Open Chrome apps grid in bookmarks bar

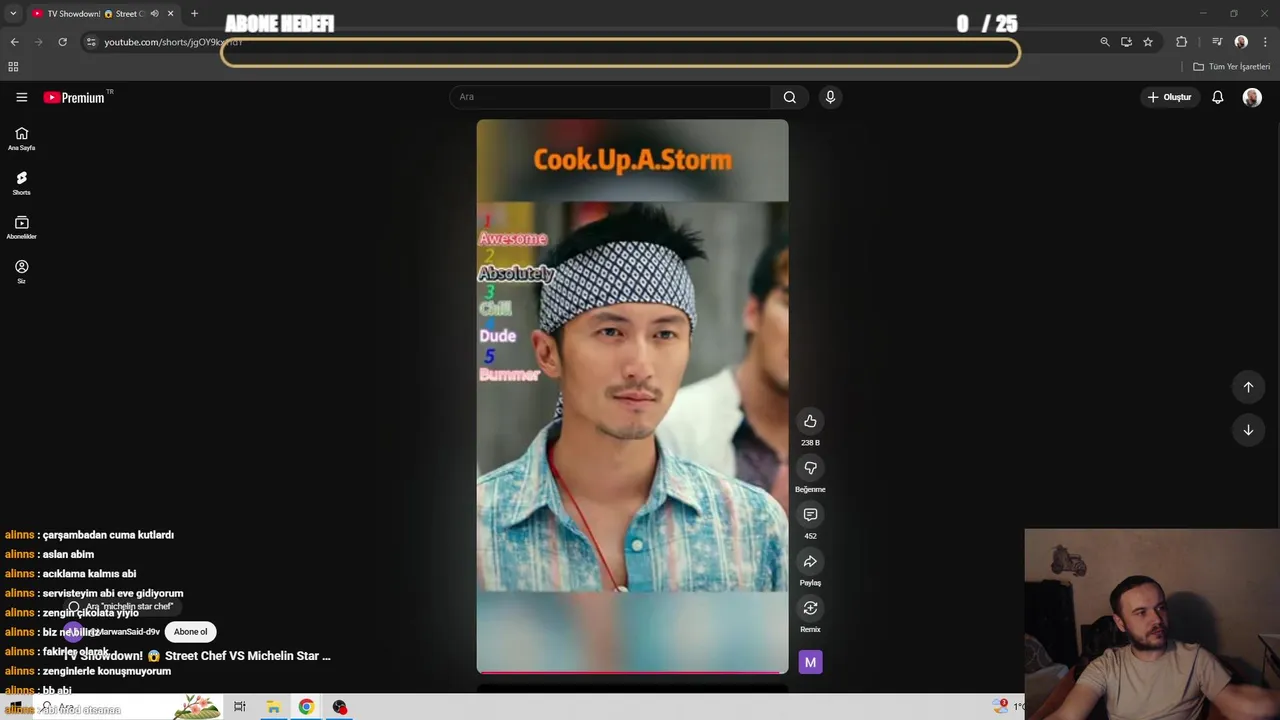coord(13,67)
